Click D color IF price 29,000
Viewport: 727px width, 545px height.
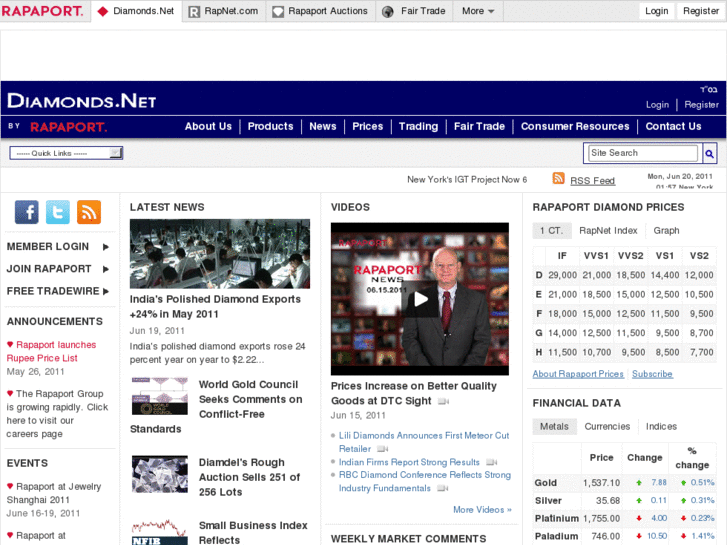[562, 275]
